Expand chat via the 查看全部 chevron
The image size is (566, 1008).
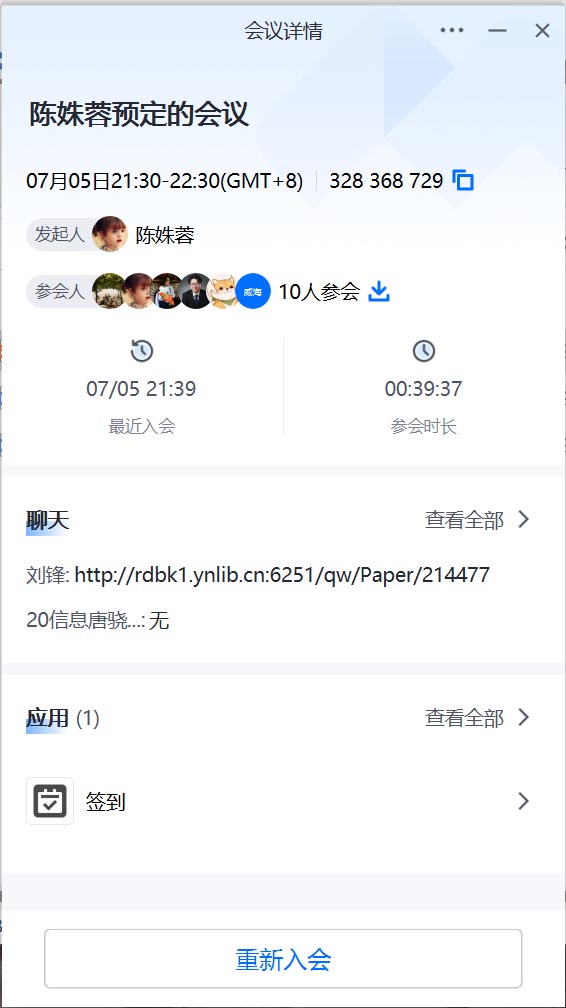524,519
